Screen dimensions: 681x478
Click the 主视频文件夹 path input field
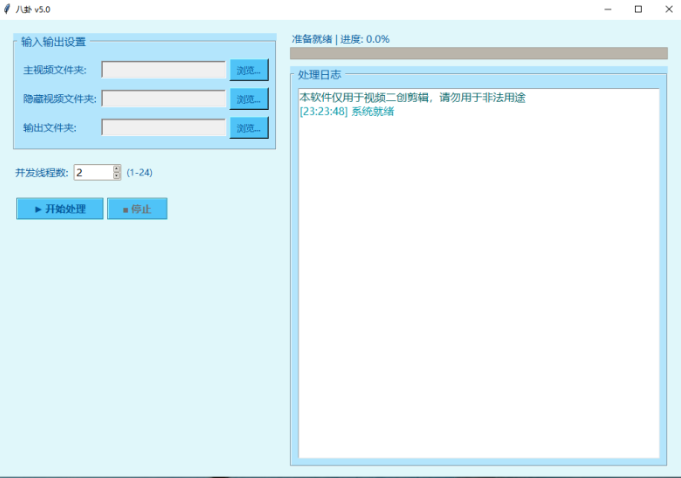point(164,70)
